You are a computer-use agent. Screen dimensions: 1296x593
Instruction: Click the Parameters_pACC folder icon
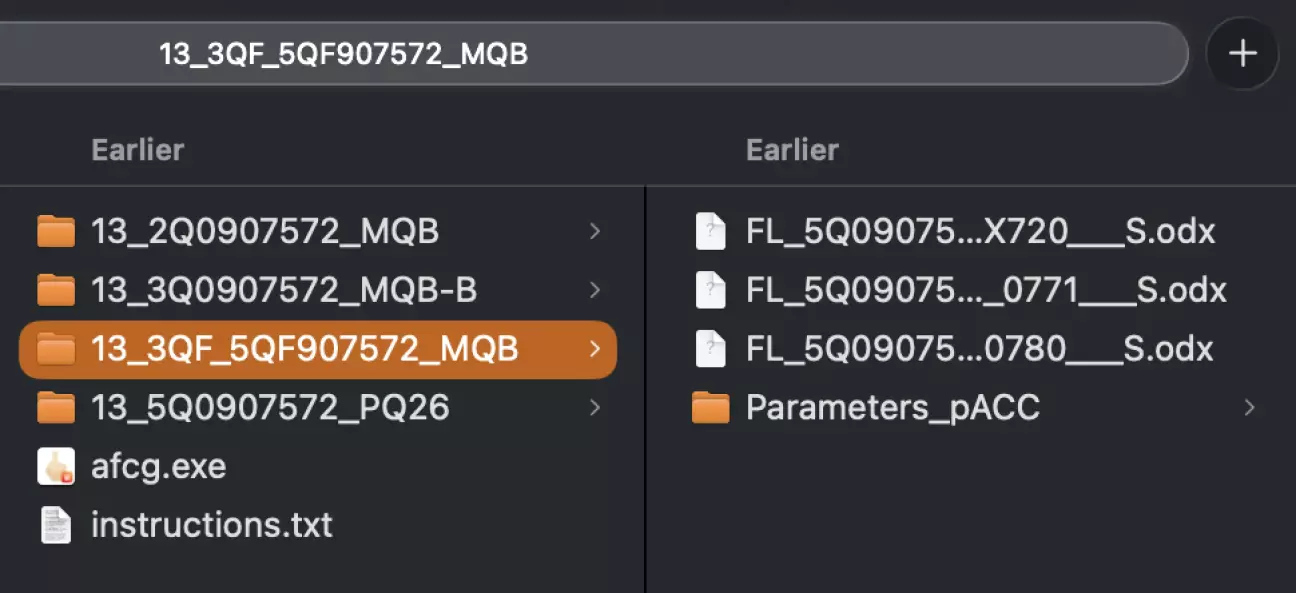711,408
